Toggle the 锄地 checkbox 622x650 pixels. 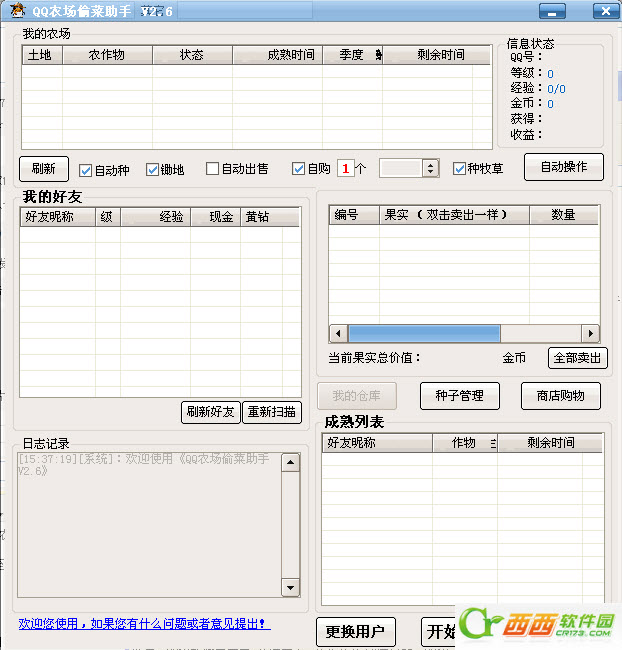[x=152, y=170]
